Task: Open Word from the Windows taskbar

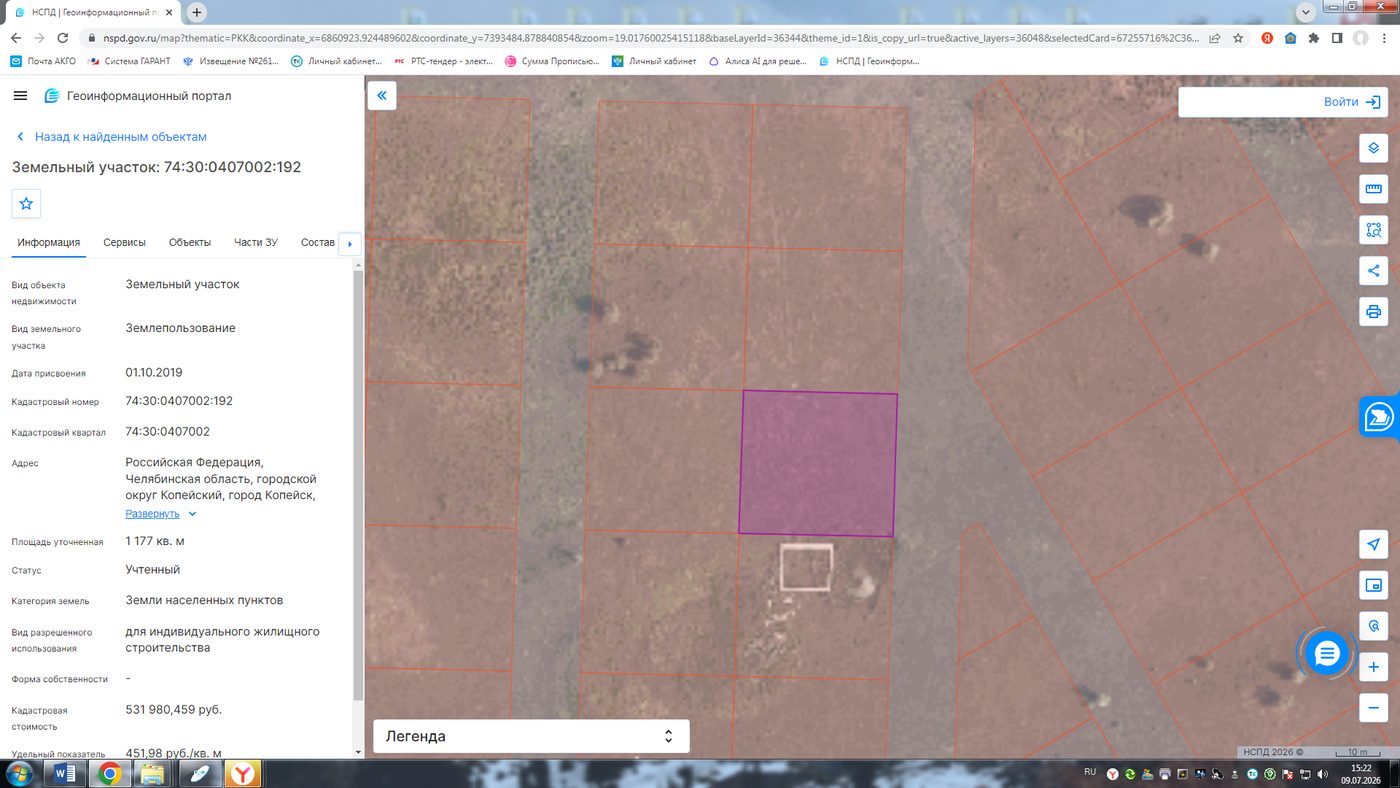Action: 65,773
